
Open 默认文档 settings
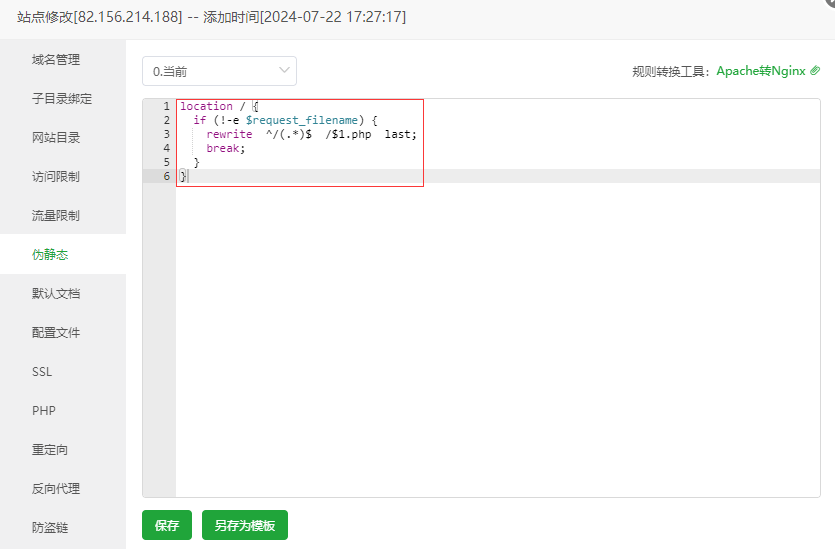[56, 293]
